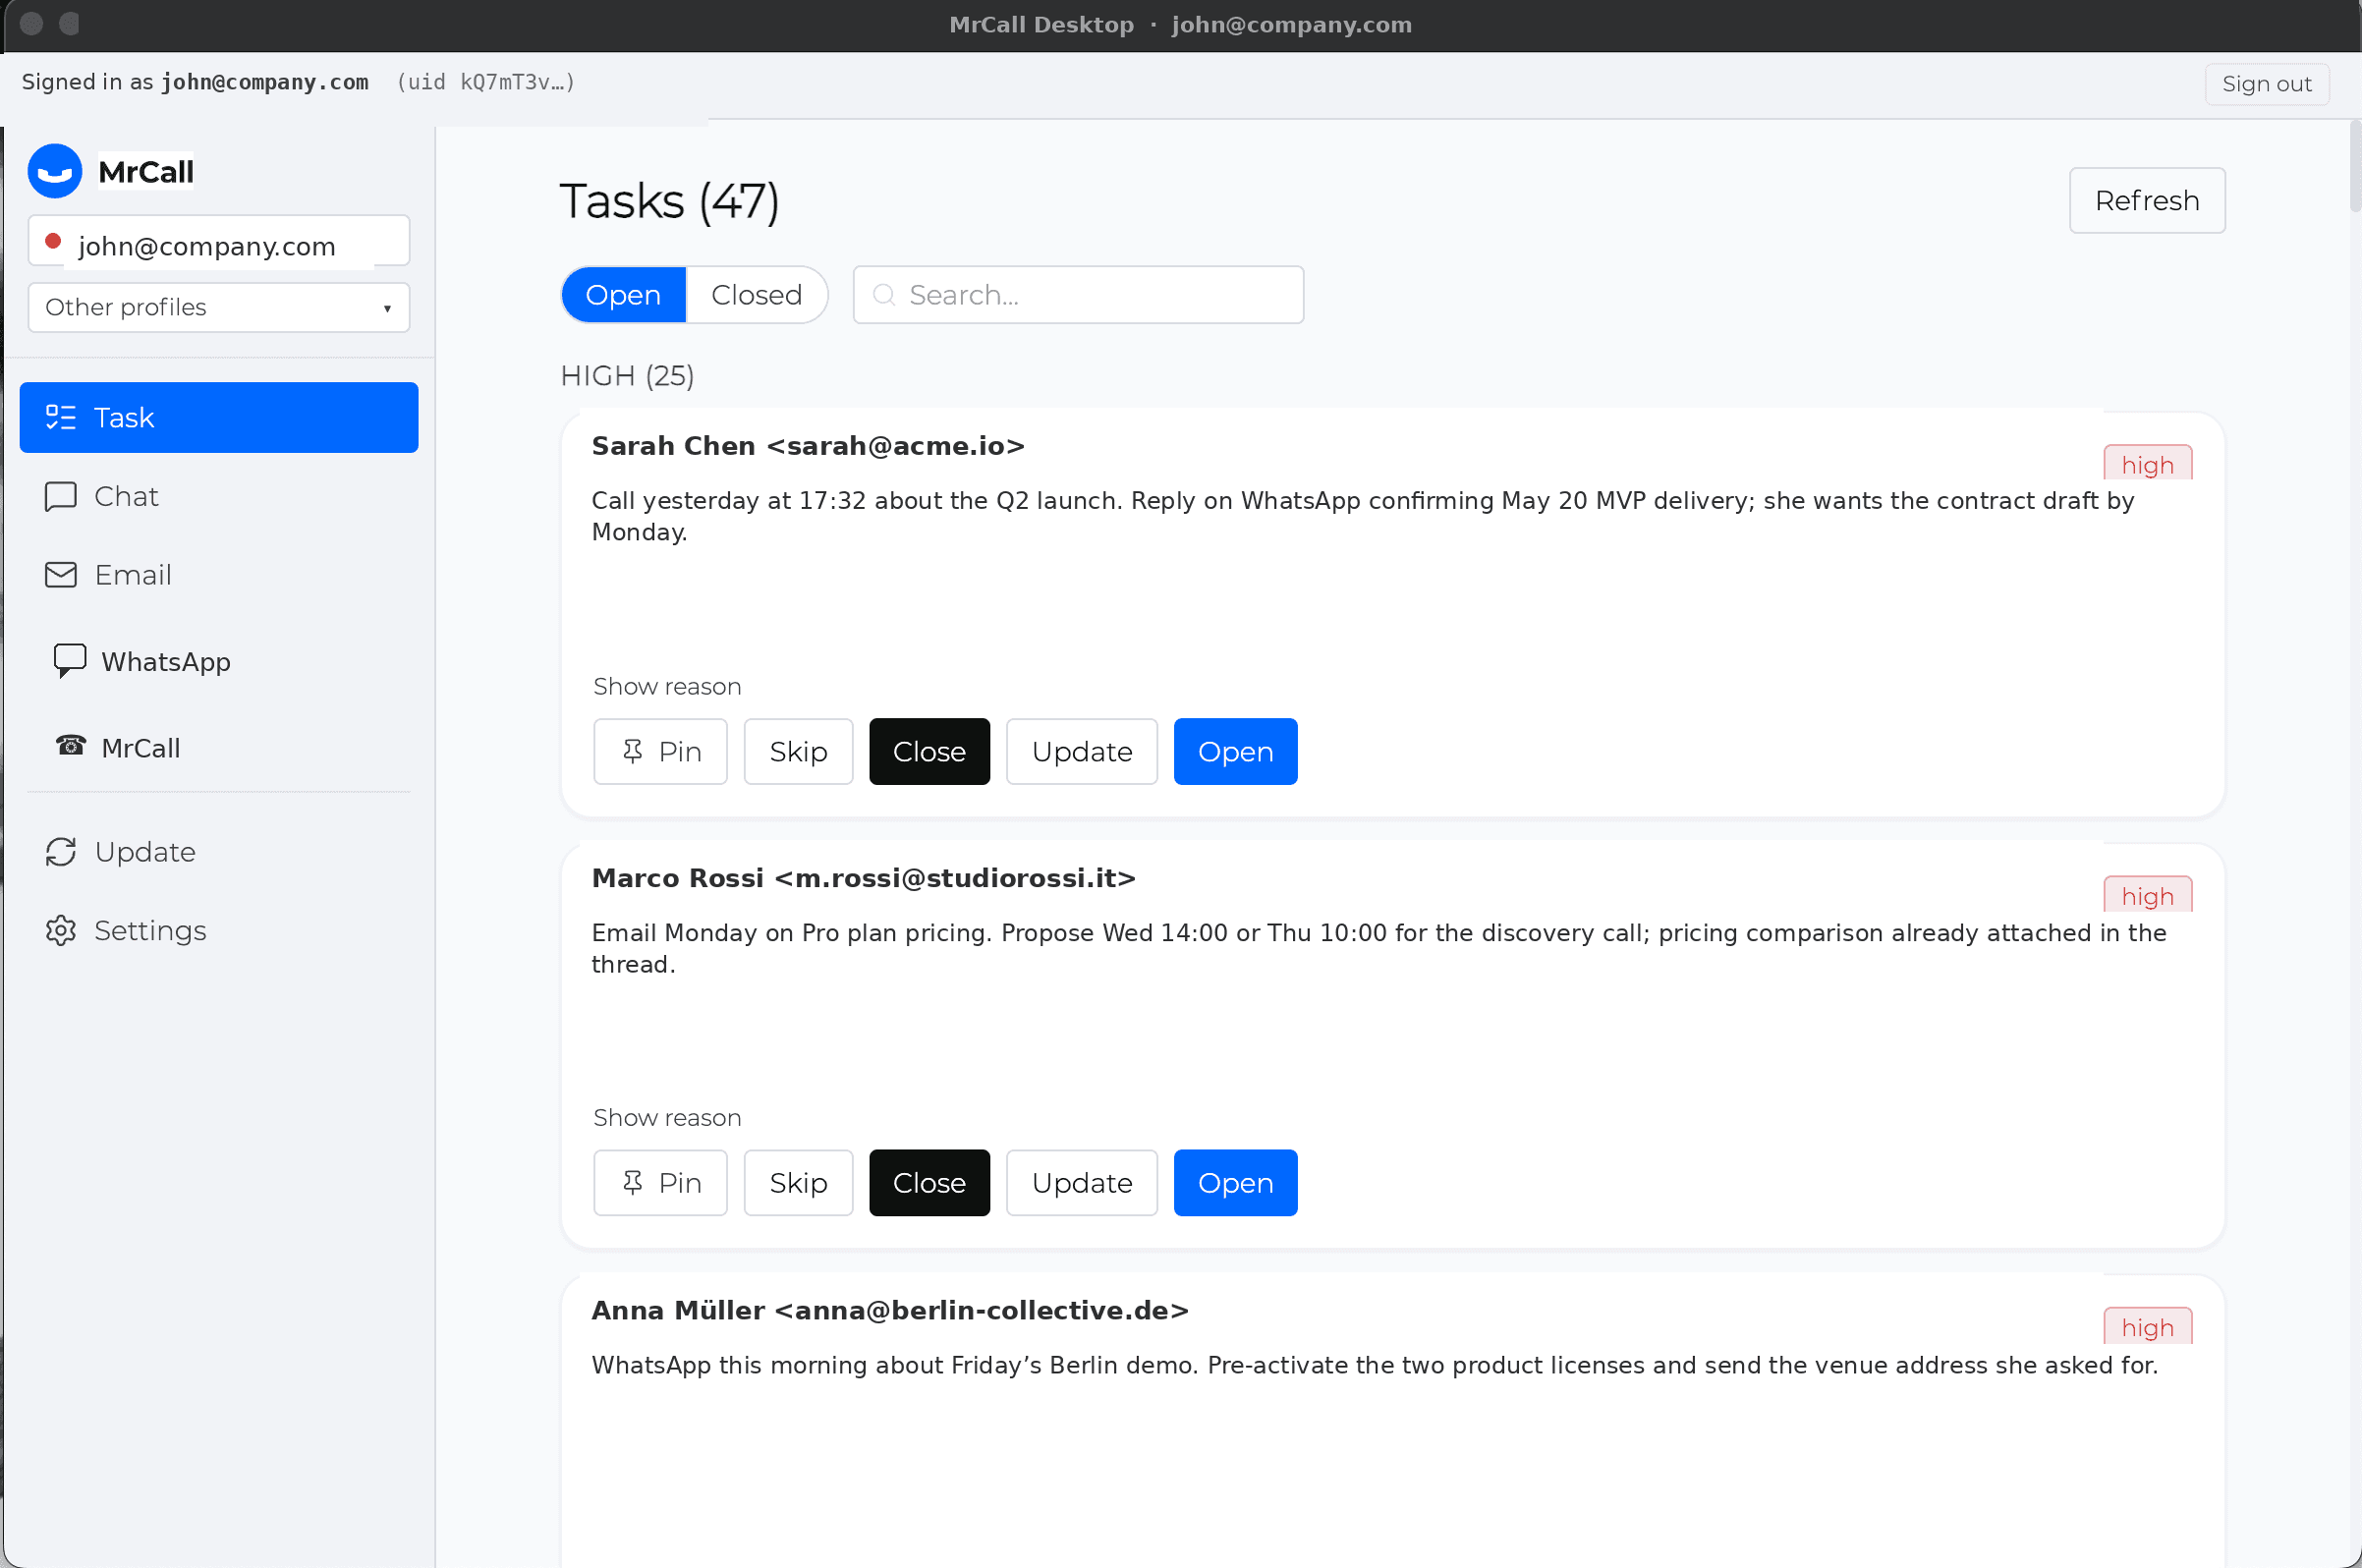Click Sign out

tap(2267, 84)
